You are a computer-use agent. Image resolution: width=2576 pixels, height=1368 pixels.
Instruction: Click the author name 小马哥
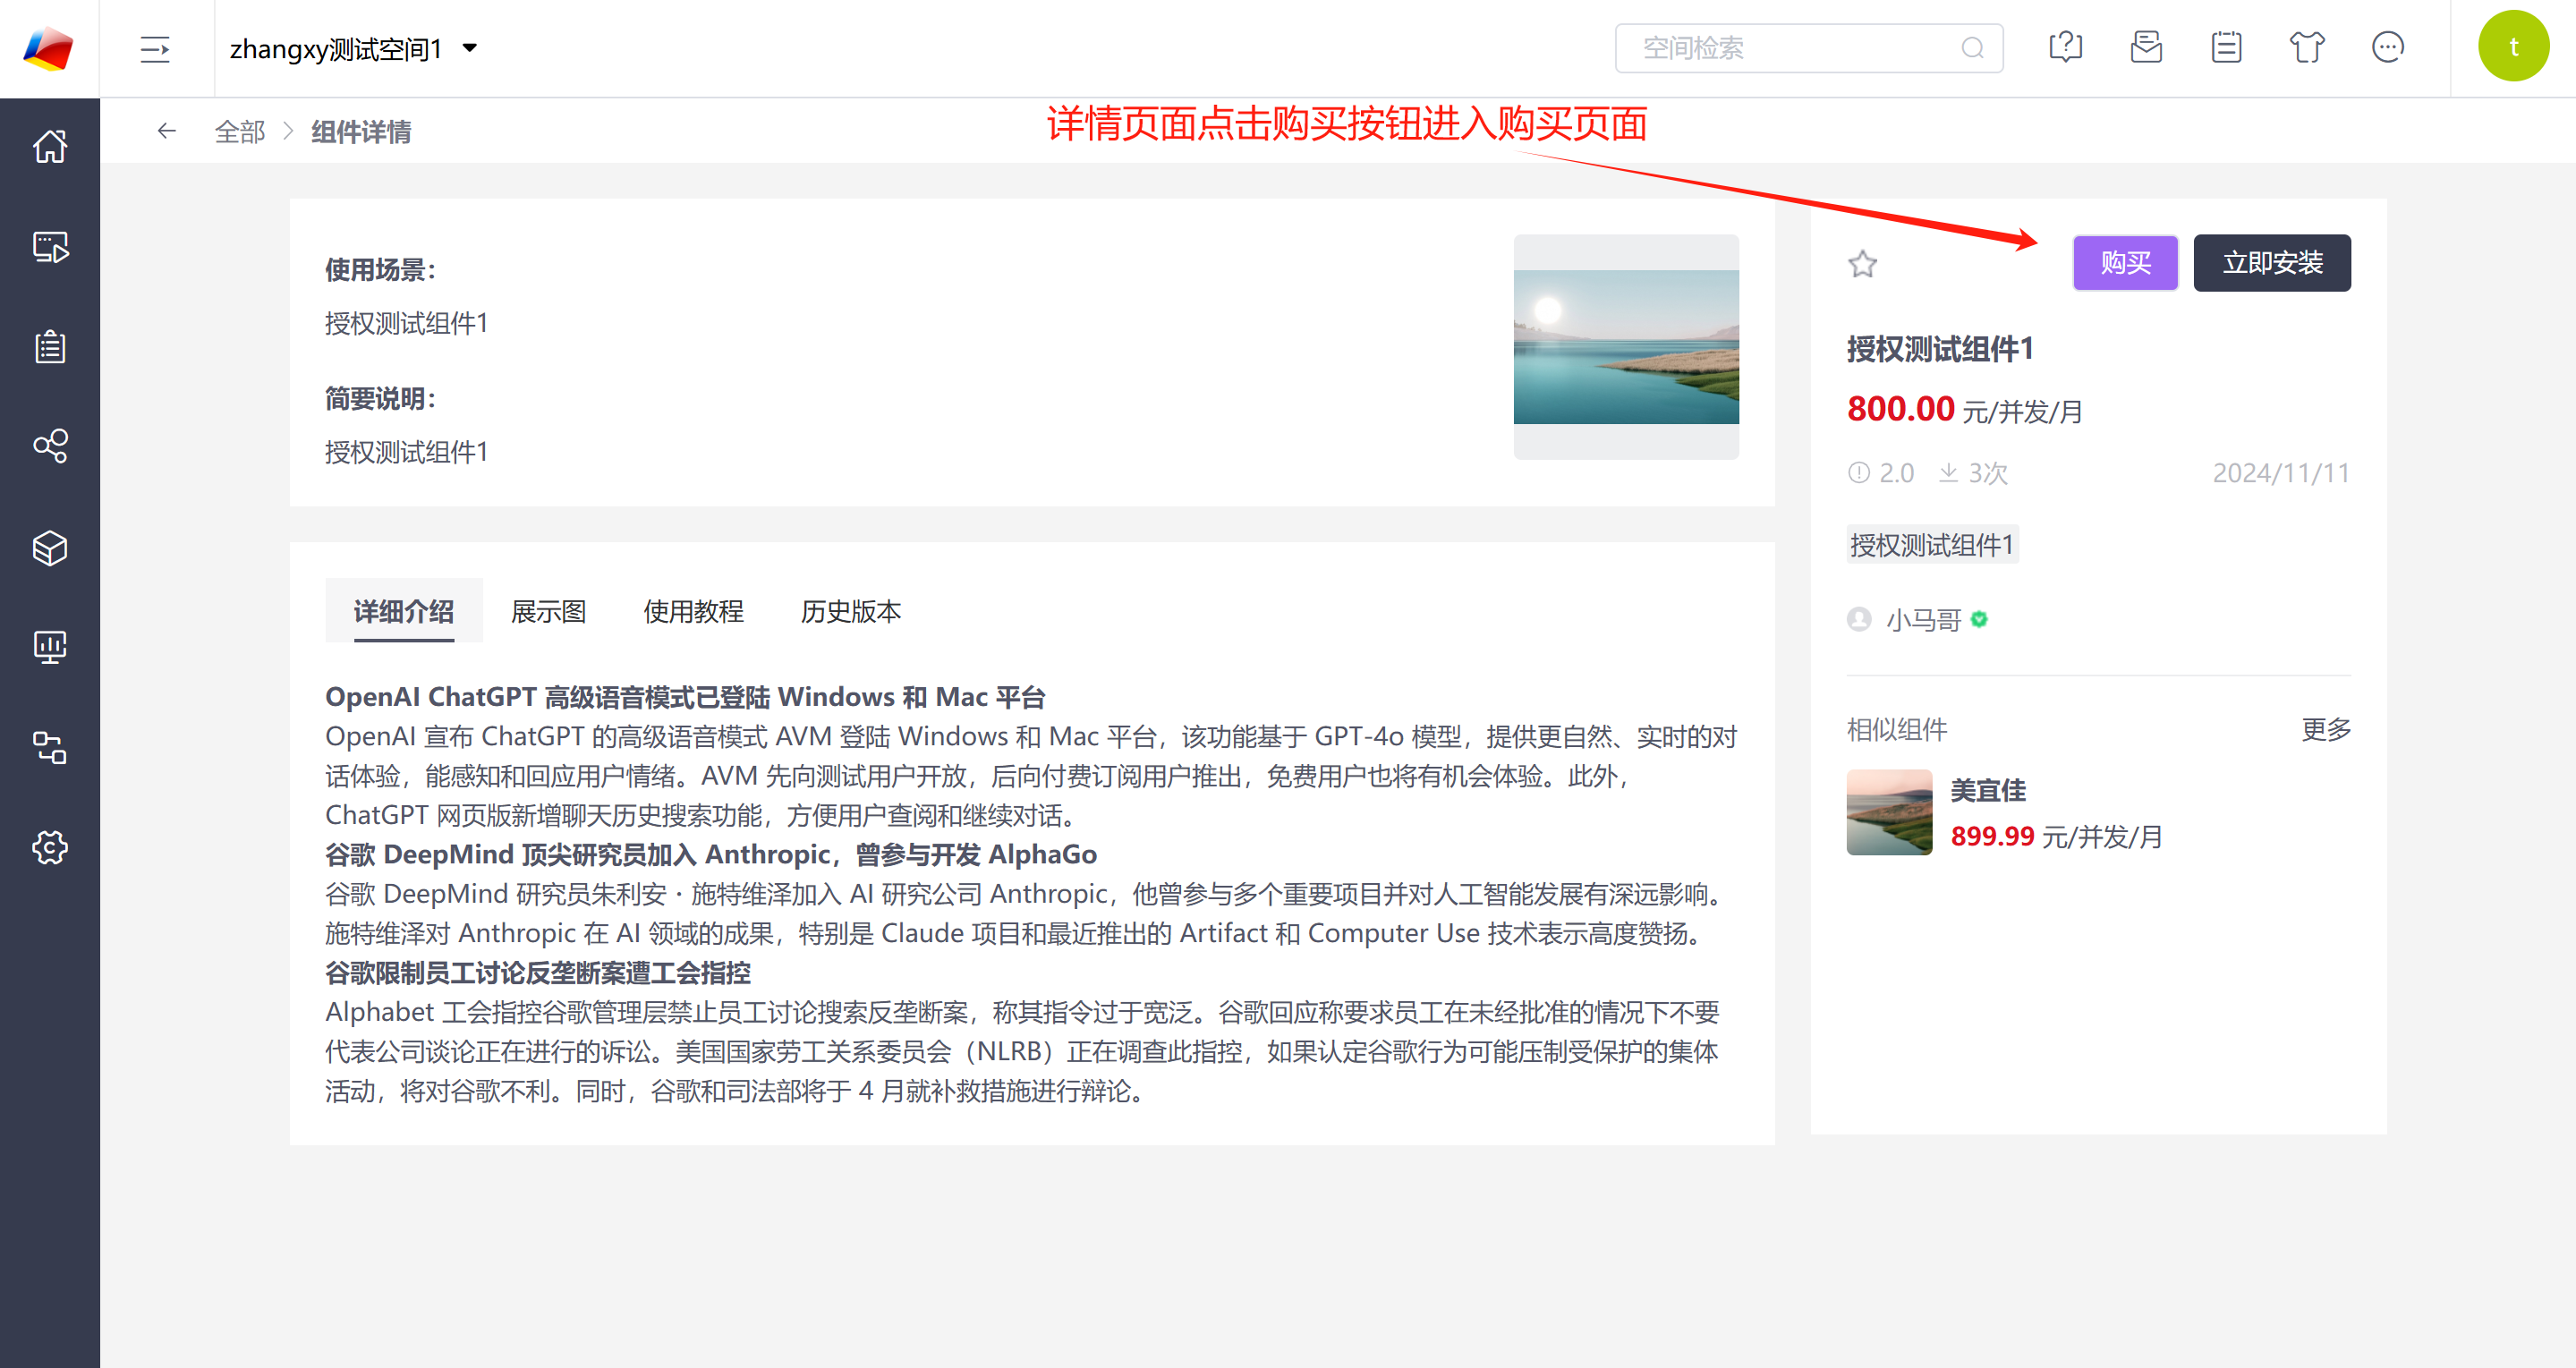[x=1923, y=620]
